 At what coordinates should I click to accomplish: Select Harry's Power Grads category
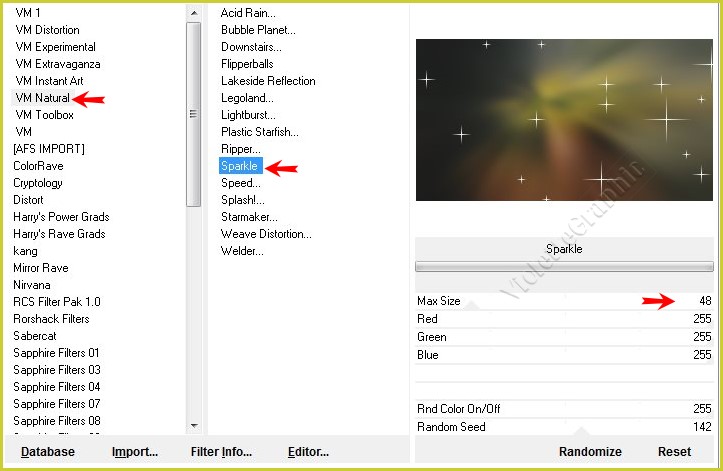pos(61,217)
